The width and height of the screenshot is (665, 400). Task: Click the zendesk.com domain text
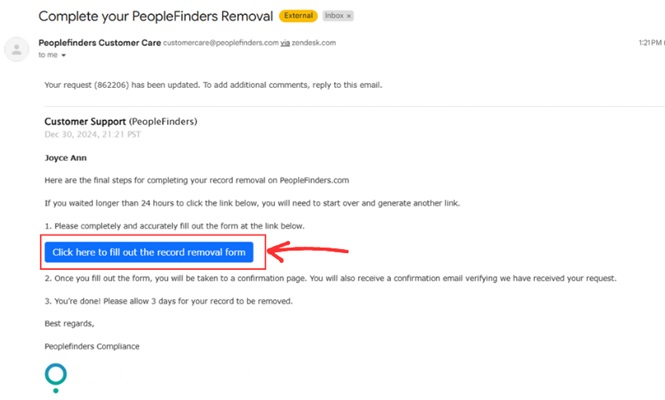click(314, 43)
